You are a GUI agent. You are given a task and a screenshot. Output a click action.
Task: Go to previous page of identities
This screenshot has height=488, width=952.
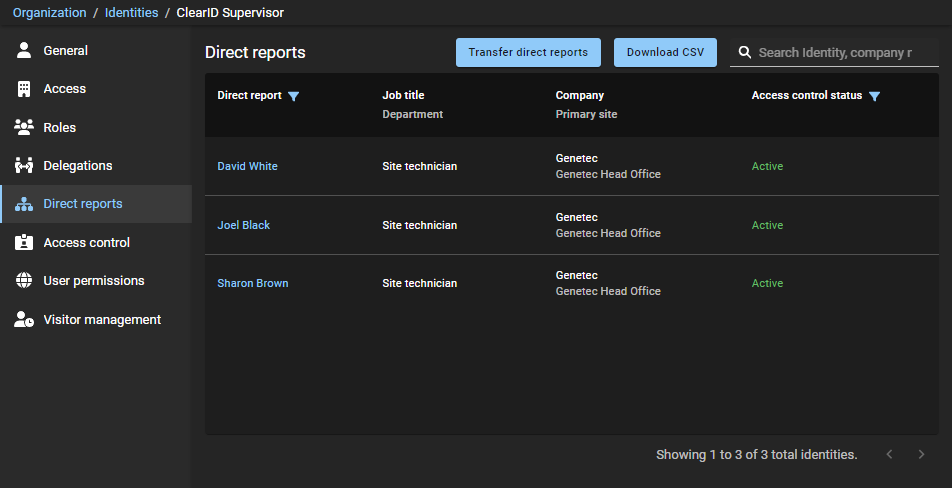(889, 455)
